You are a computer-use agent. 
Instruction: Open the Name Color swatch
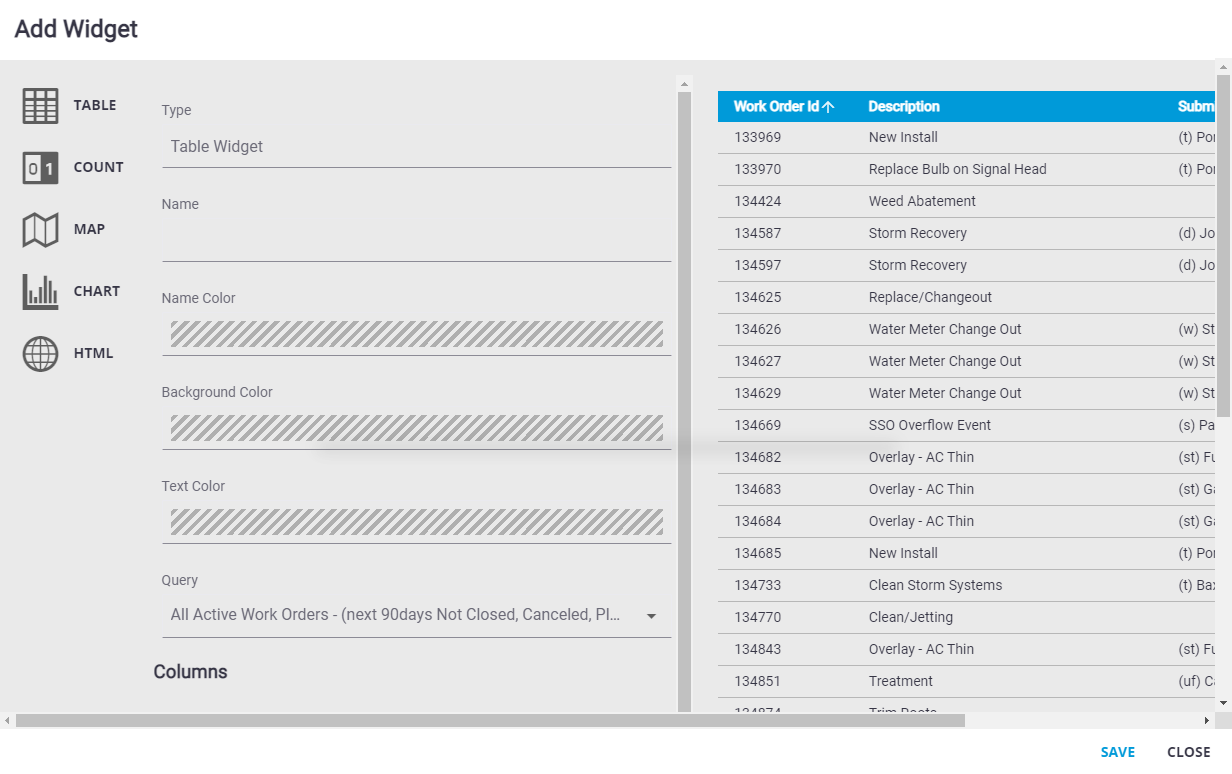click(416, 334)
